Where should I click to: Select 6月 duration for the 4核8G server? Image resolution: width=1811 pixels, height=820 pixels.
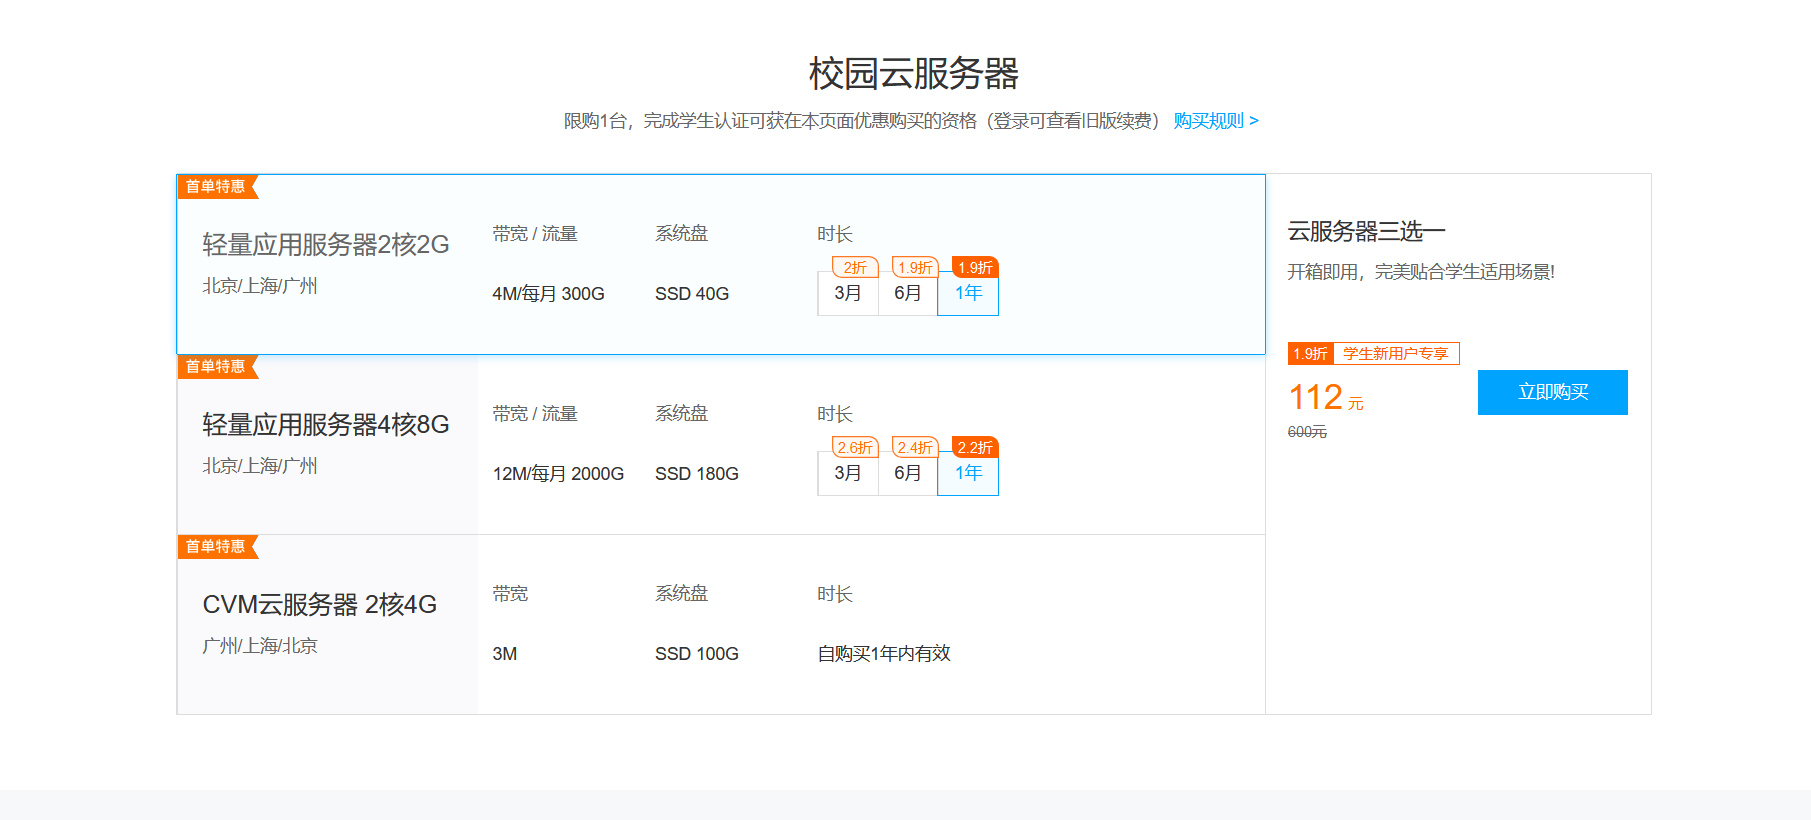[907, 474]
